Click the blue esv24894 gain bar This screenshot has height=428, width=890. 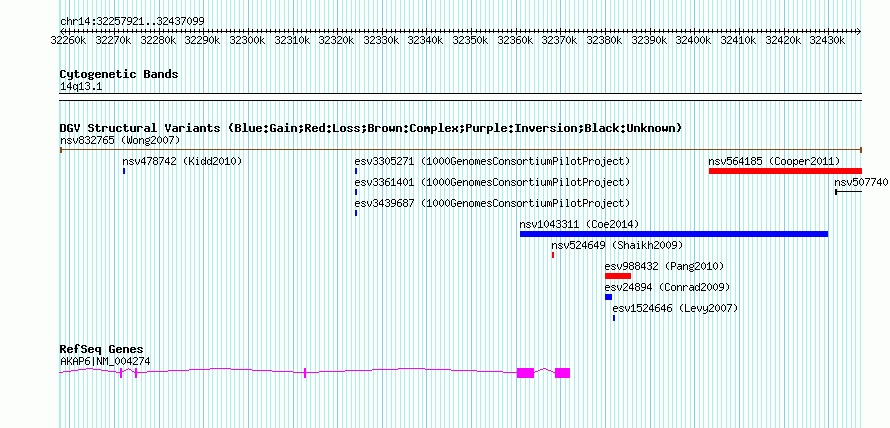coord(608,297)
